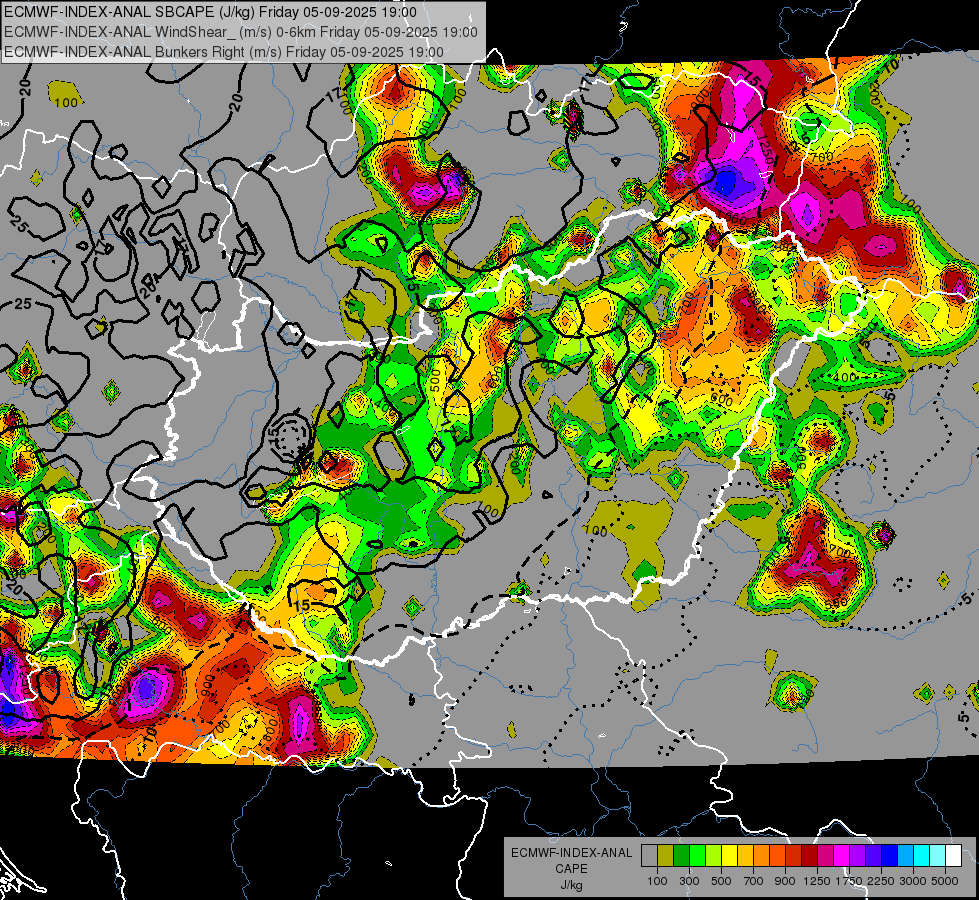Click the white legend swatch above 5000
The height and width of the screenshot is (900, 979).
coord(953,856)
